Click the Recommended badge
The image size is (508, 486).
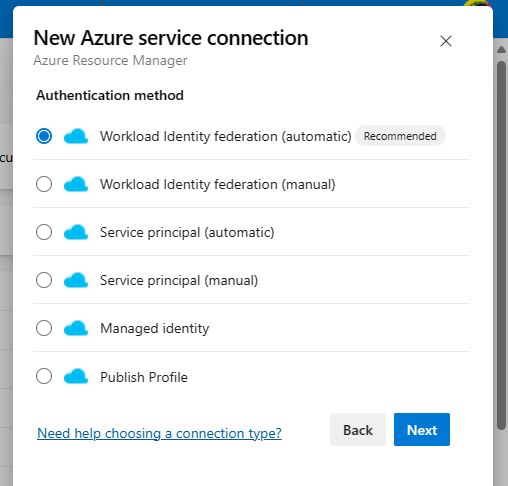(x=400, y=136)
